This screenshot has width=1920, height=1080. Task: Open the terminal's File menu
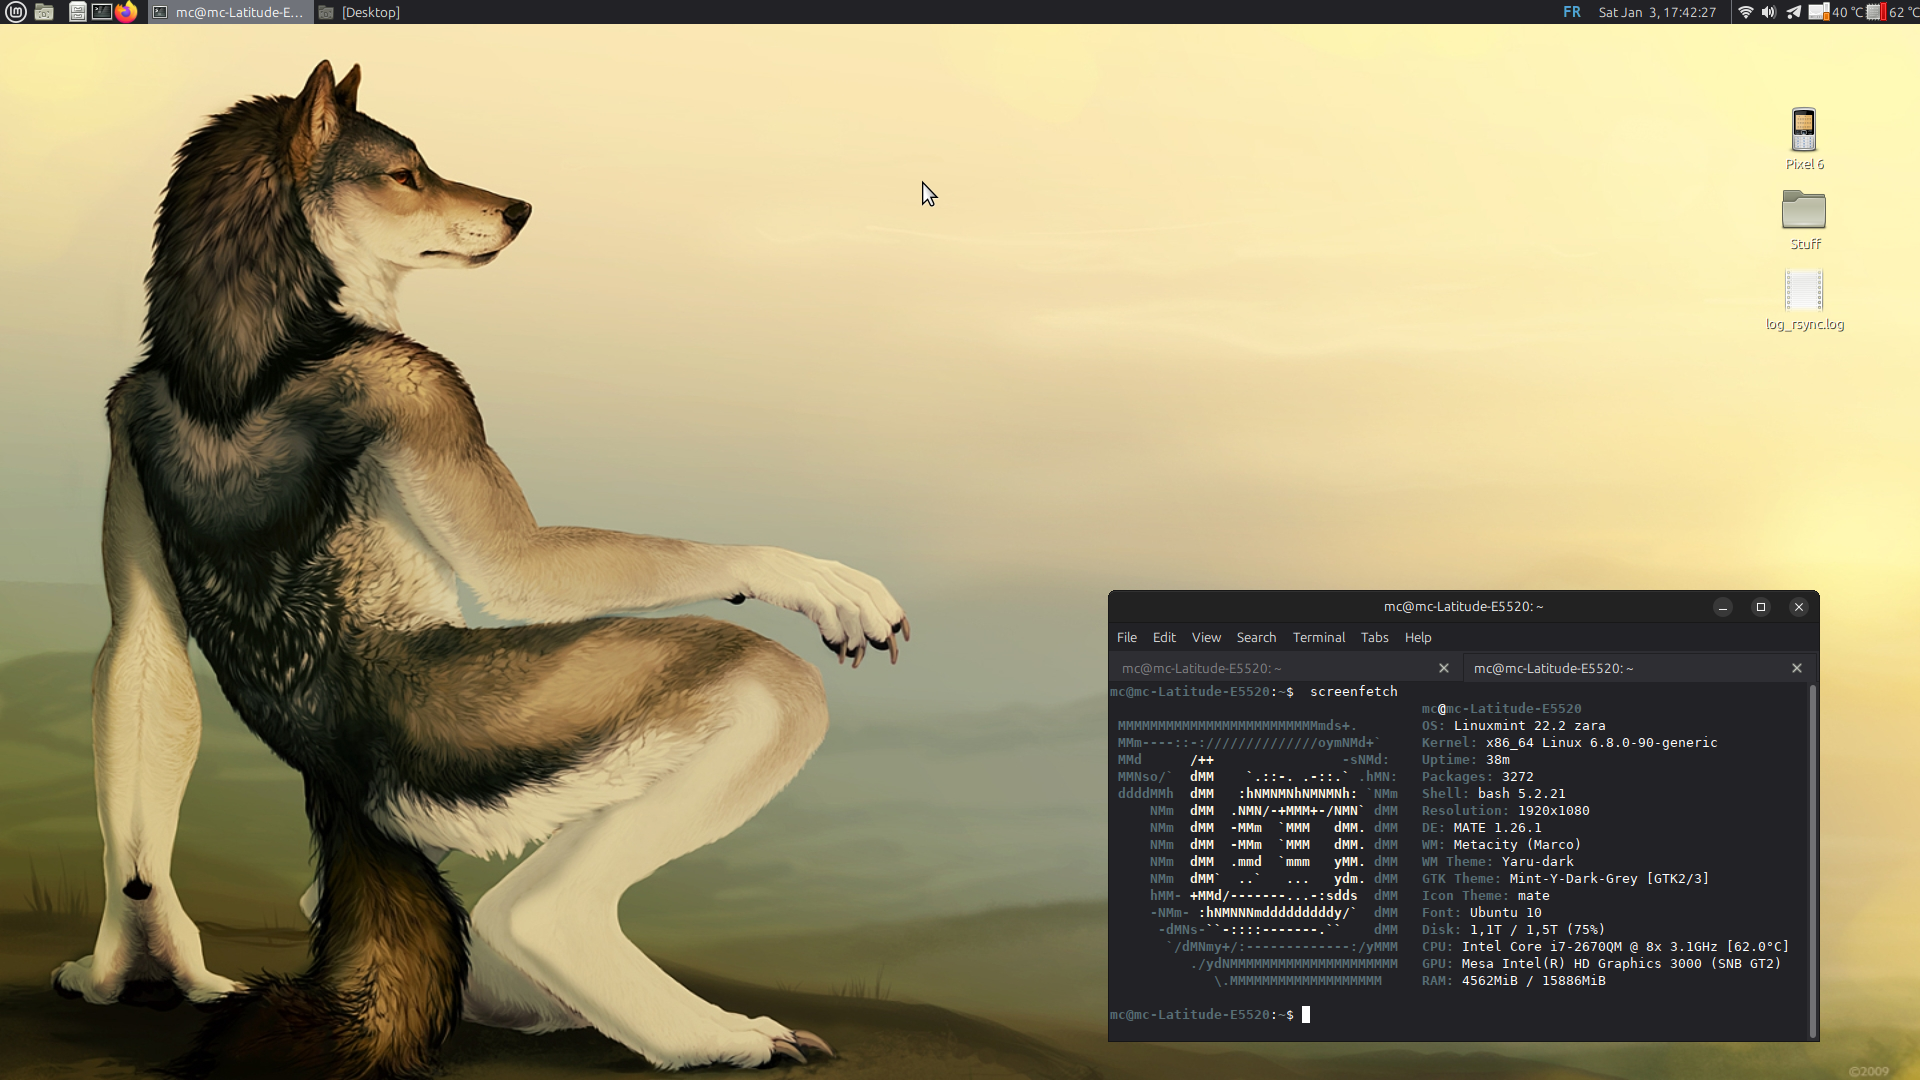point(1126,637)
